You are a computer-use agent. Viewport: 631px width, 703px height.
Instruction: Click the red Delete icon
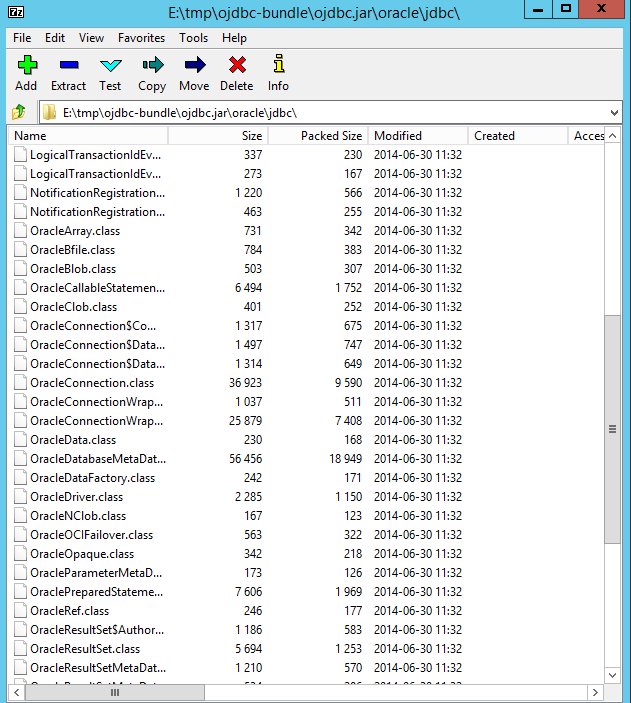click(x=237, y=65)
